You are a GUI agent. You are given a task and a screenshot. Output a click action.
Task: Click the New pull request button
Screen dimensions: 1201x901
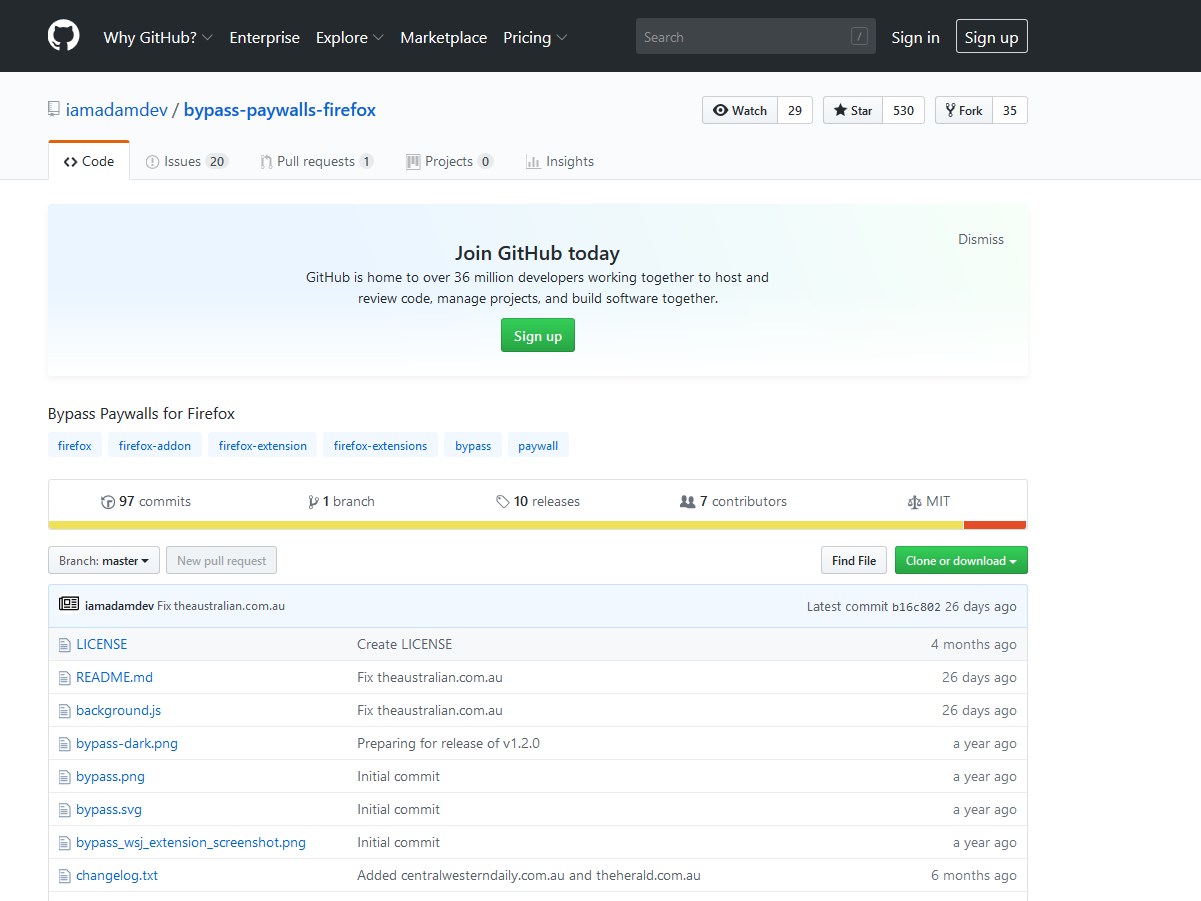click(x=221, y=561)
